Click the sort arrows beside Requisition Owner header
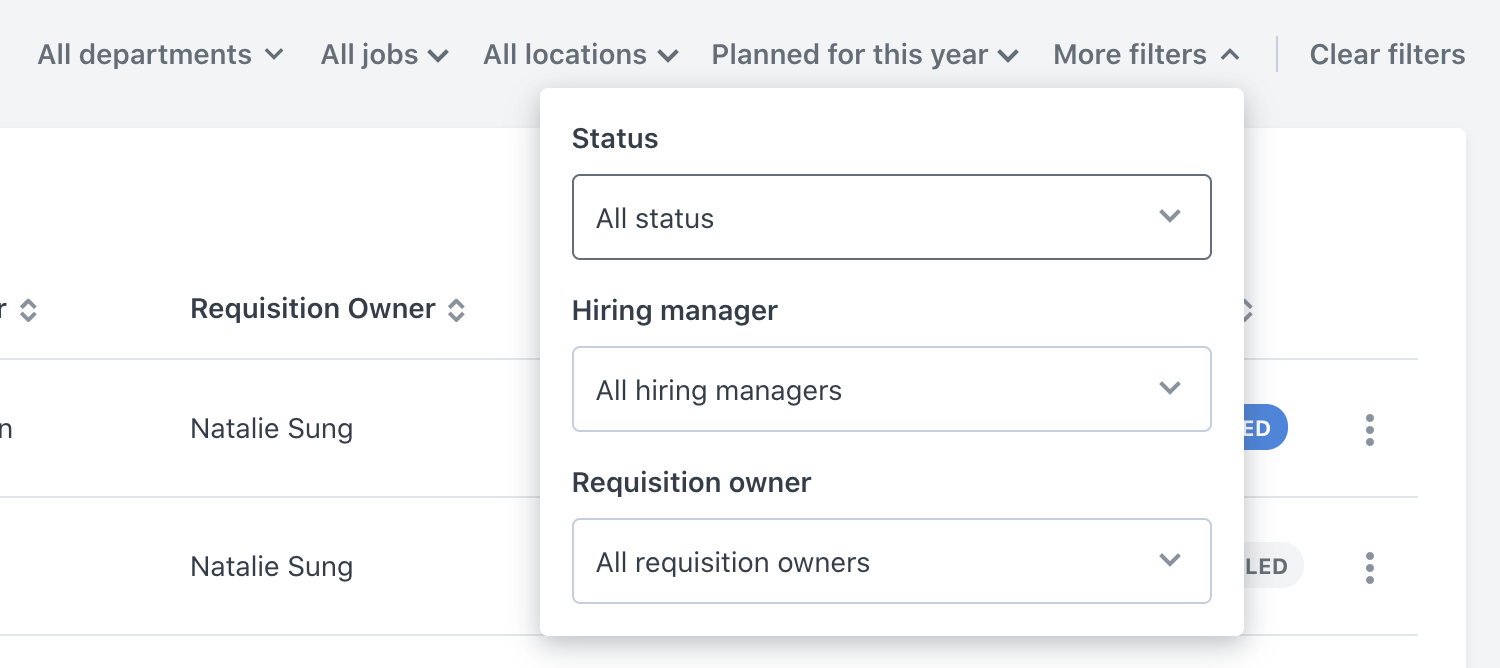This screenshot has width=1500, height=668. pyautogui.click(x=456, y=310)
